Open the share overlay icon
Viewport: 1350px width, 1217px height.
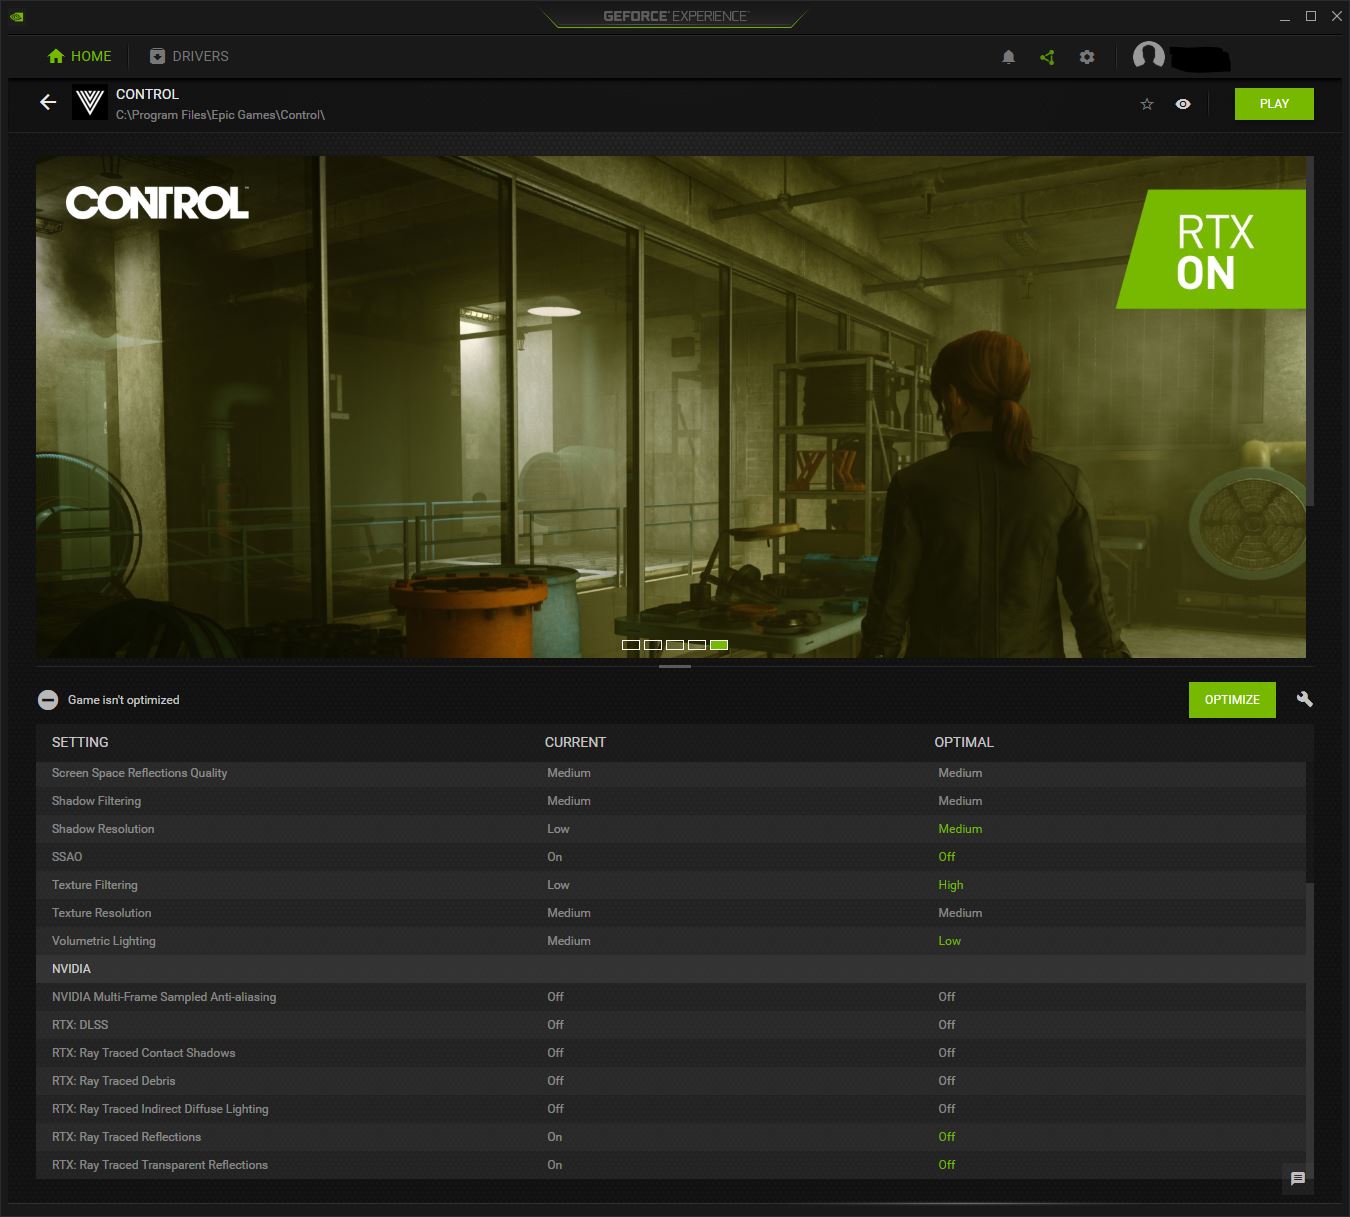[1047, 57]
